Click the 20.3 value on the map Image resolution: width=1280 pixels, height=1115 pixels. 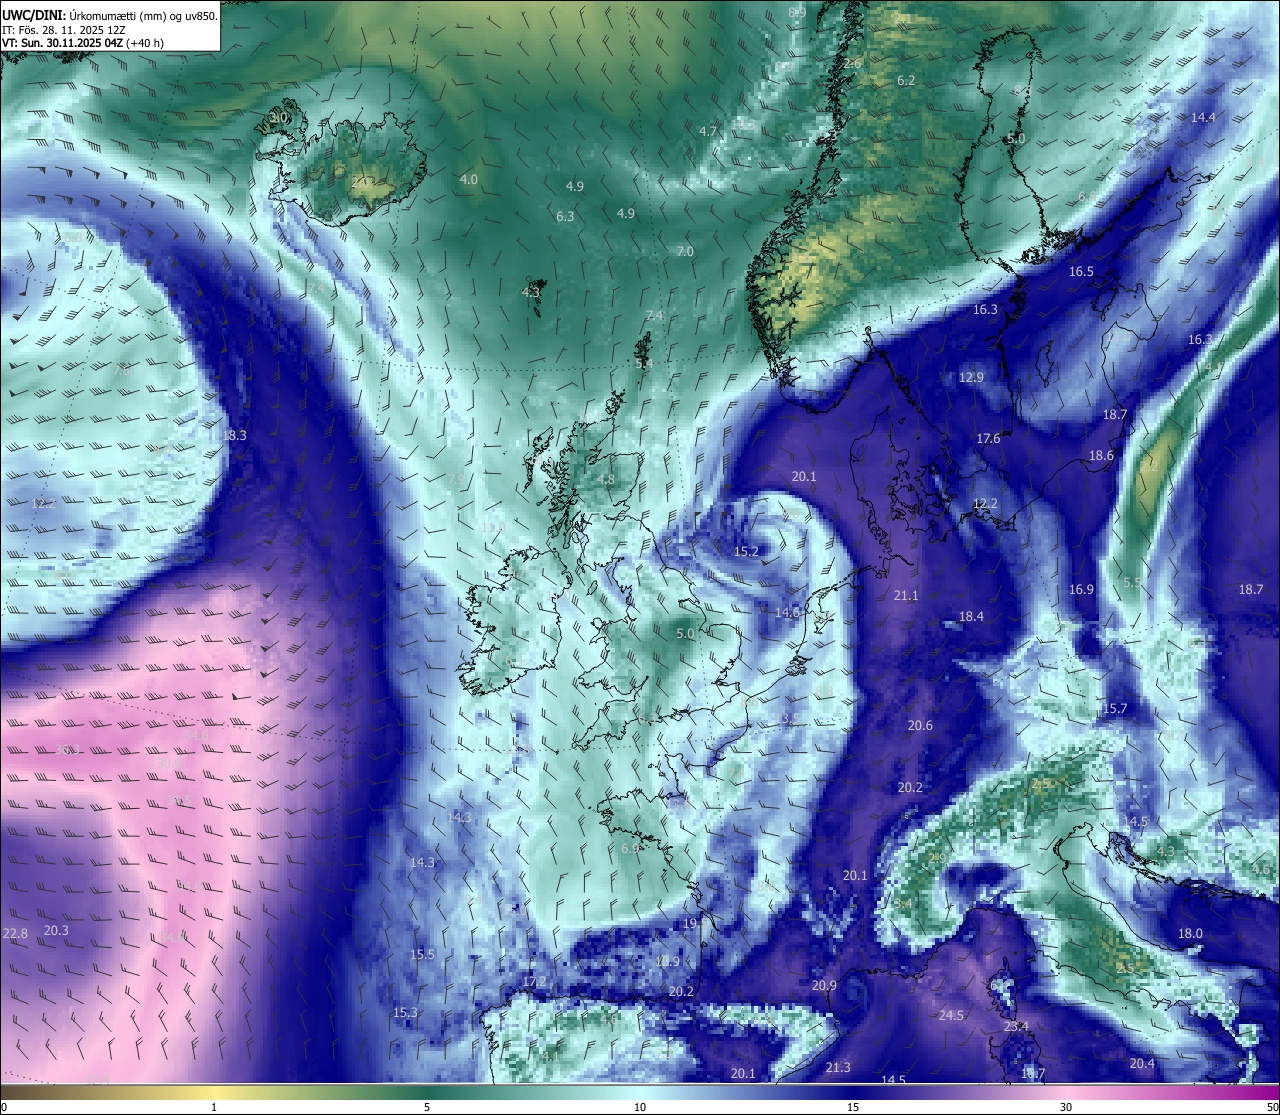56,930
